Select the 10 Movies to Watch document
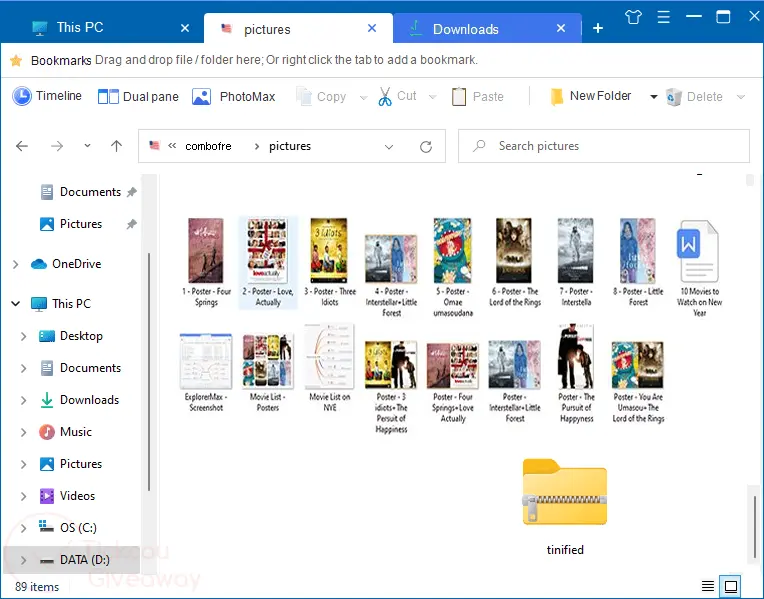Image resolution: width=764 pixels, height=599 pixels. 699,267
